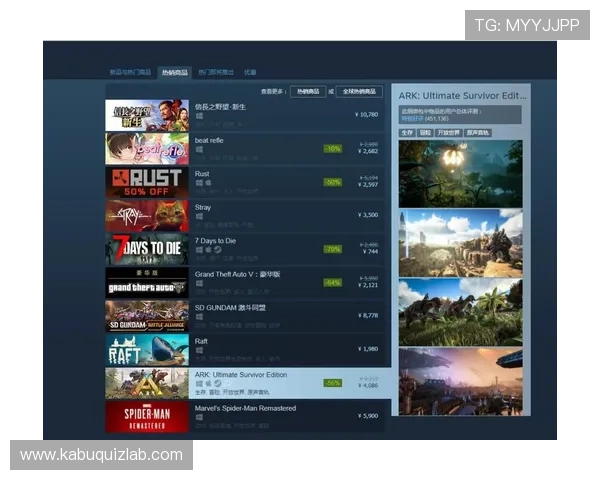Click the beat refle capsule image

(x=147, y=148)
